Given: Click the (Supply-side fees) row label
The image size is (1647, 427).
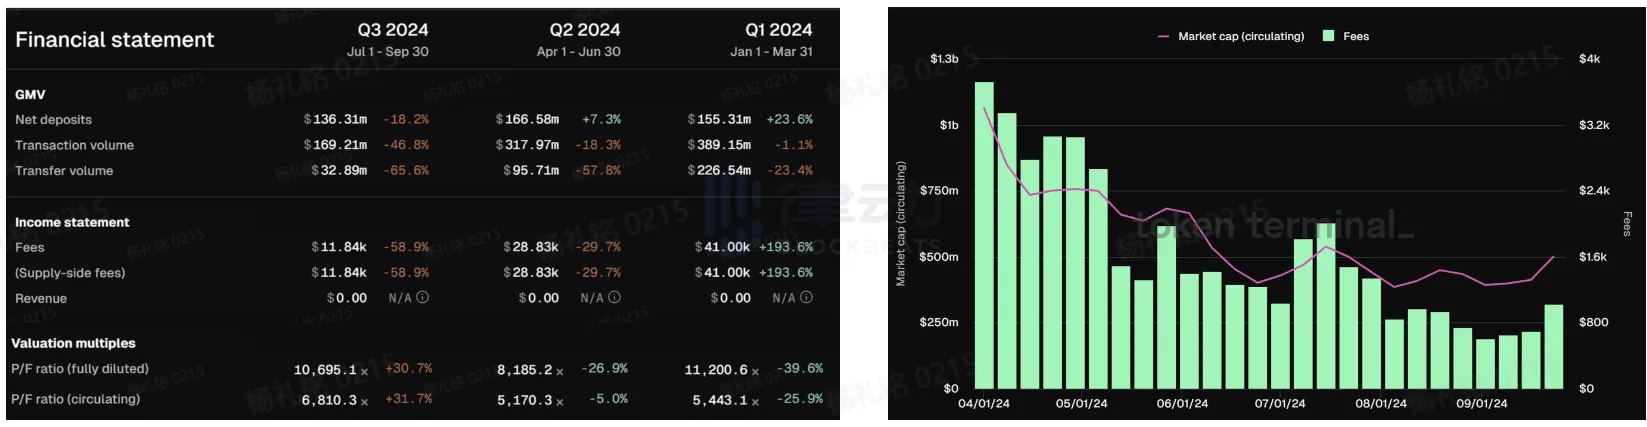Looking at the screenshot, I should point(70,273).
